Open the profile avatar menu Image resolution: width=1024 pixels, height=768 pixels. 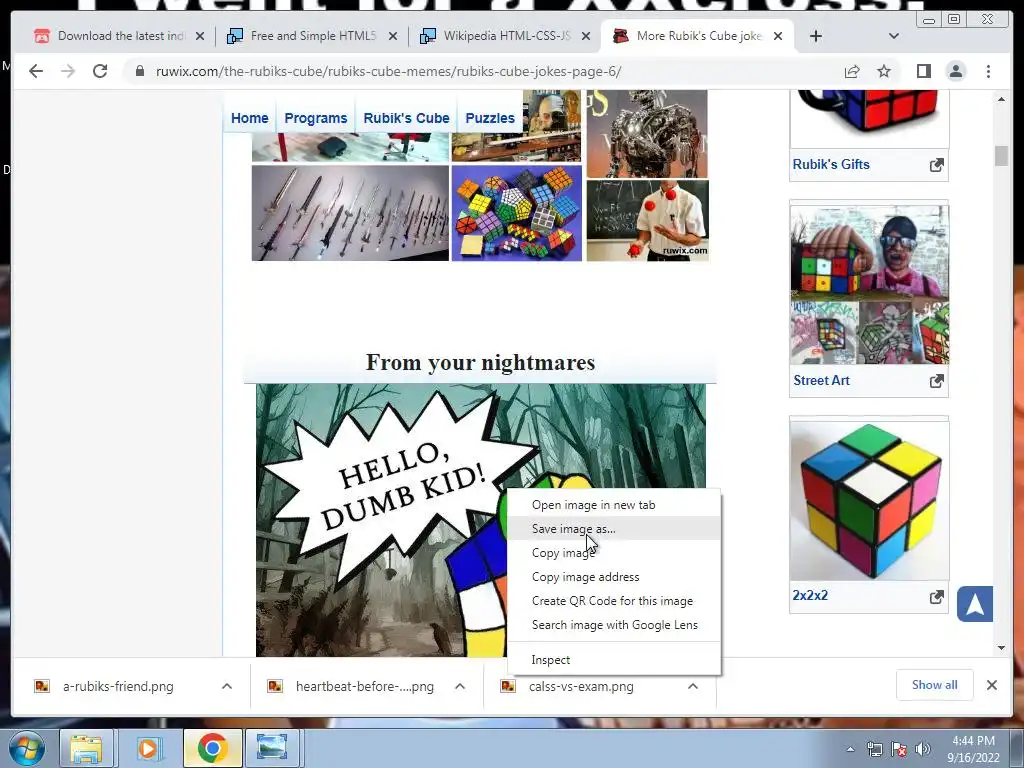coord(956,71)
